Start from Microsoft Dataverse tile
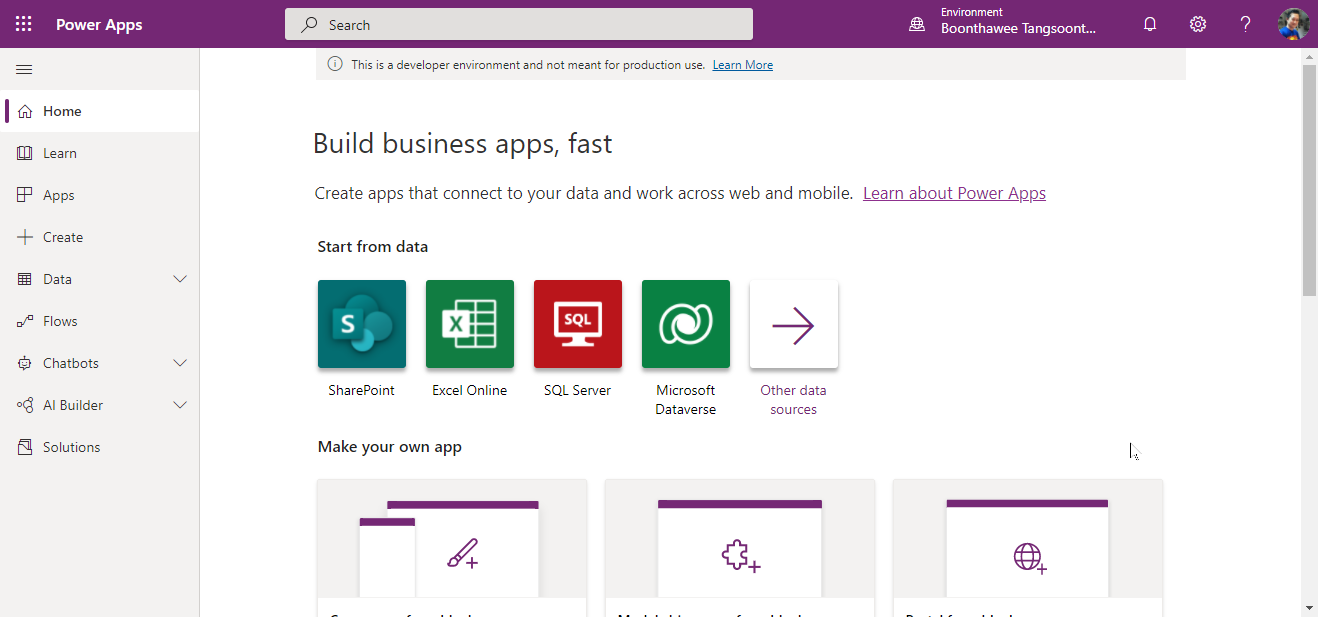The width and height of the screenshot is (1318, 617). point(686,324)
